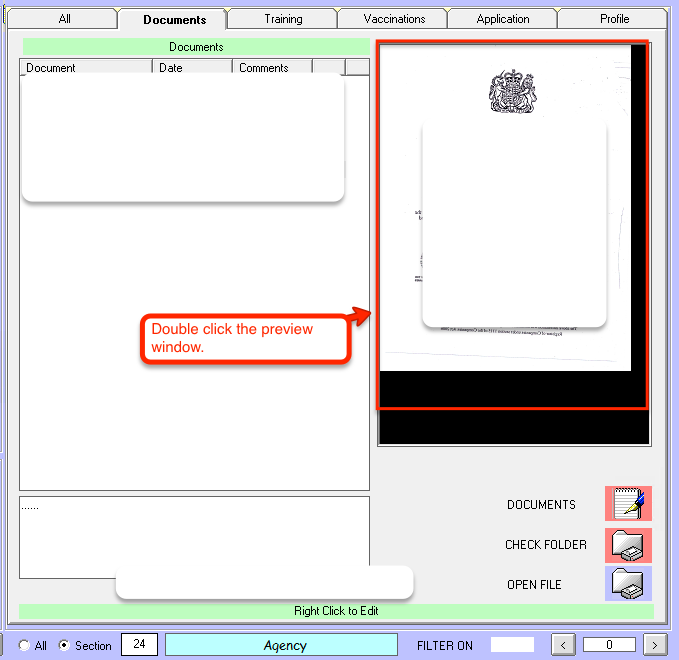Click the OPEN FILE folder icon
Viewport: 679px width, 660px height.
tap(628, 584)
